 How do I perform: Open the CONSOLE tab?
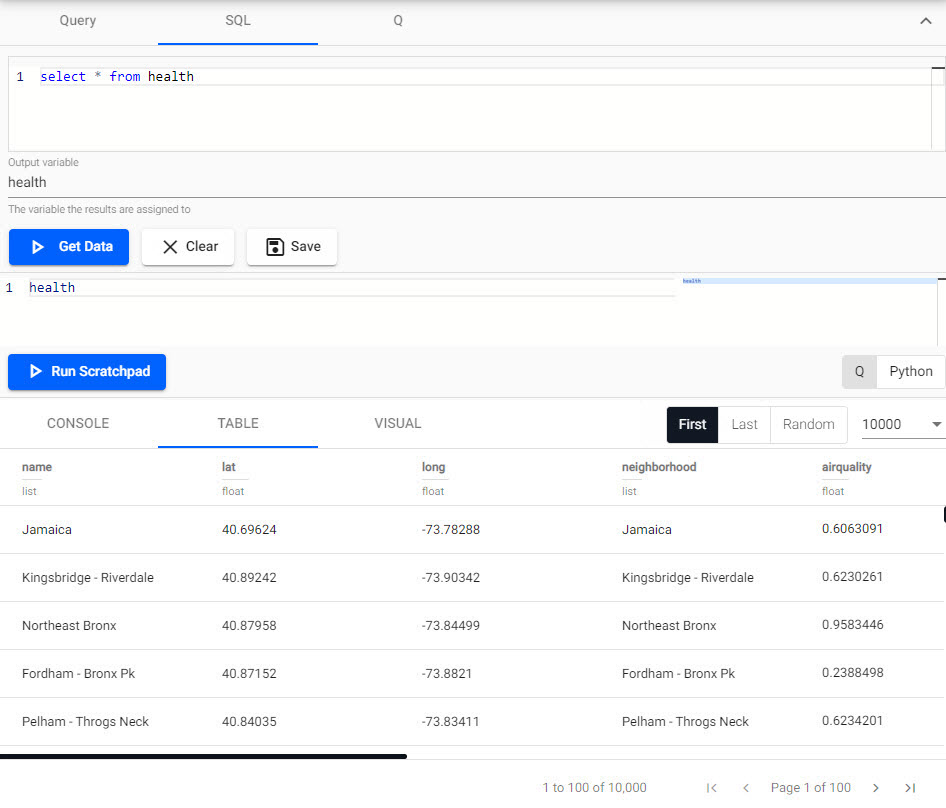pyautogui.click(x=78, y=424)
